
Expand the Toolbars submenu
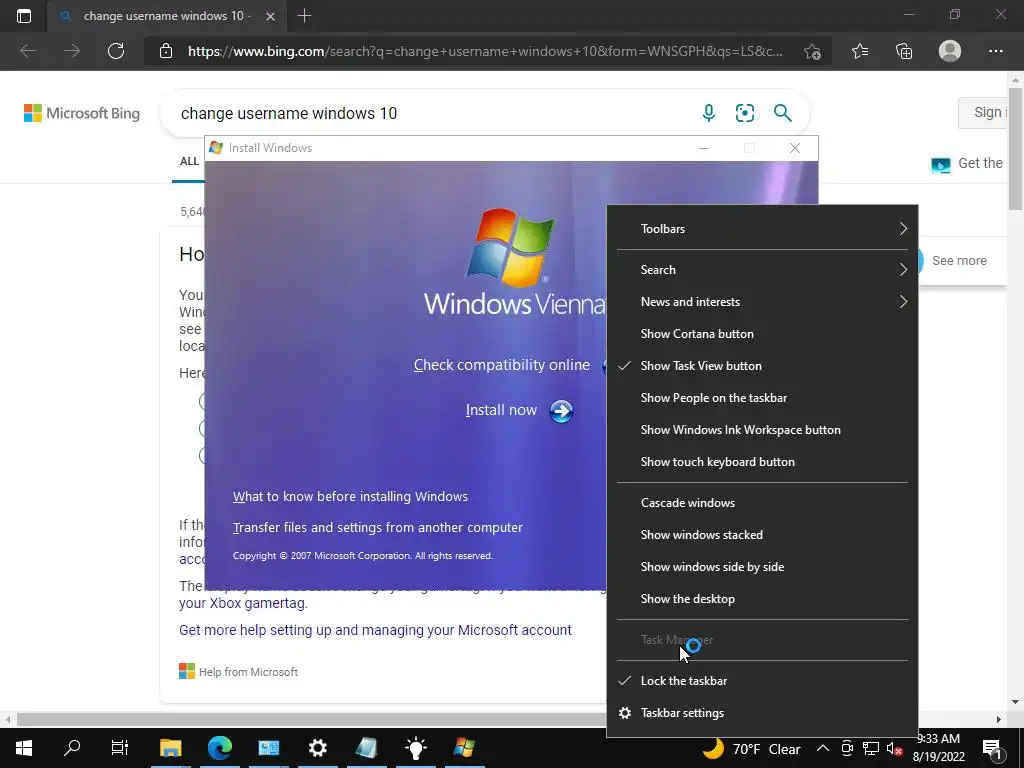point(762,229)
